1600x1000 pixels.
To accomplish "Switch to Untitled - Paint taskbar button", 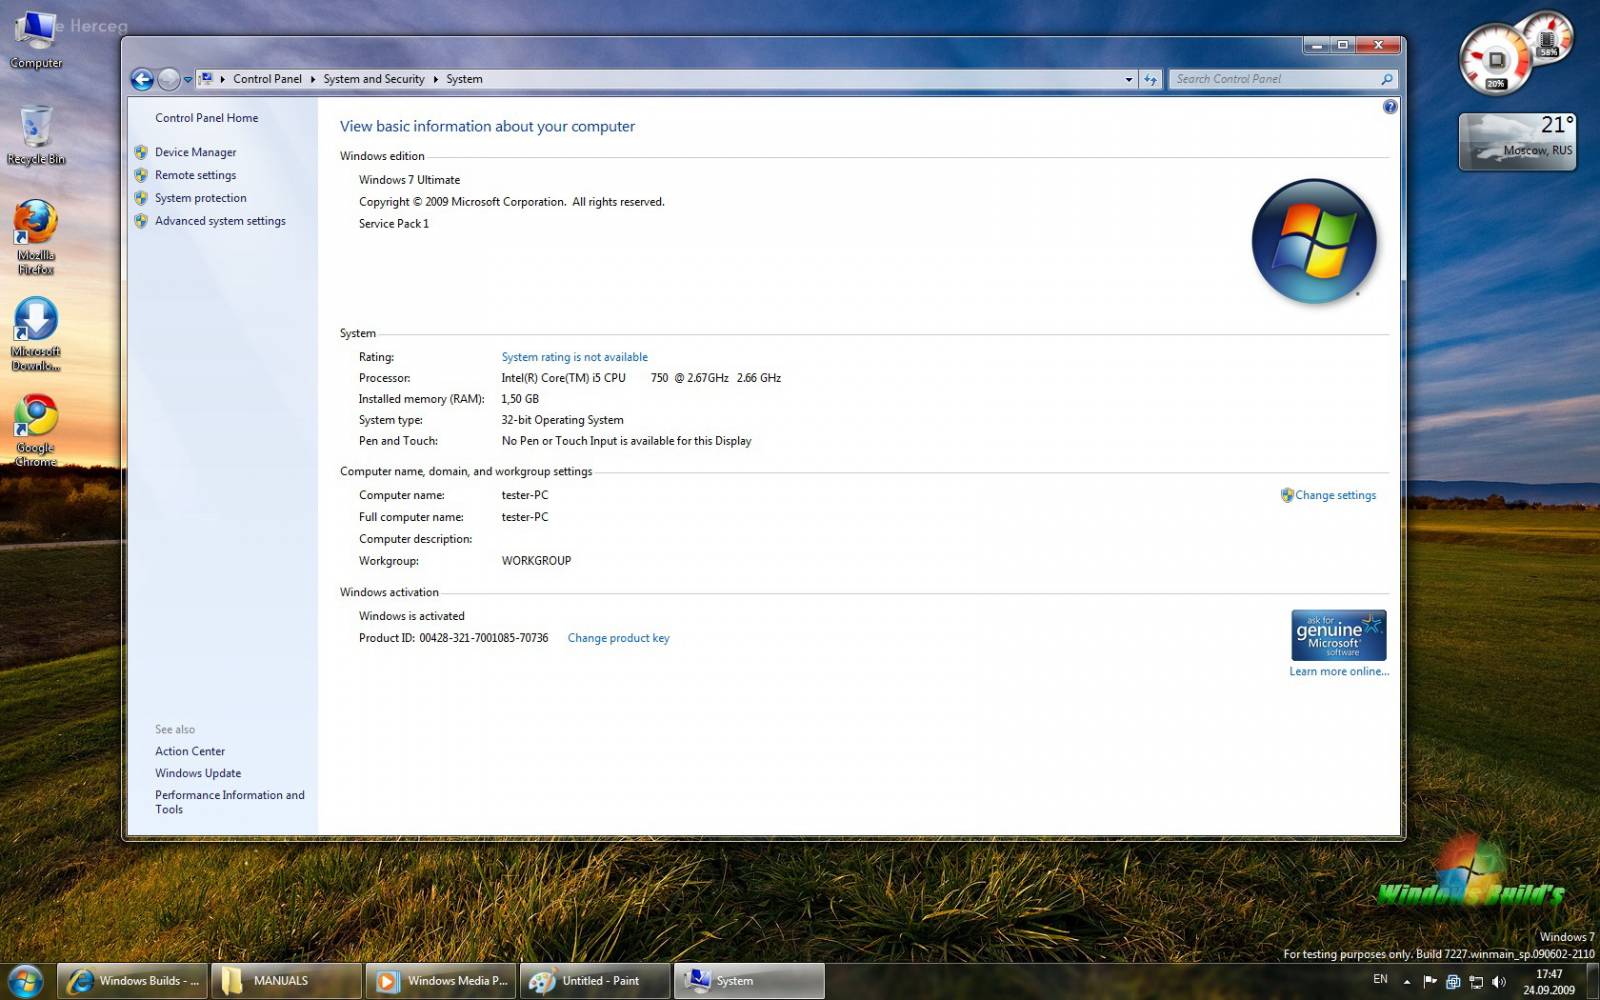I will [x=594, y=981].
